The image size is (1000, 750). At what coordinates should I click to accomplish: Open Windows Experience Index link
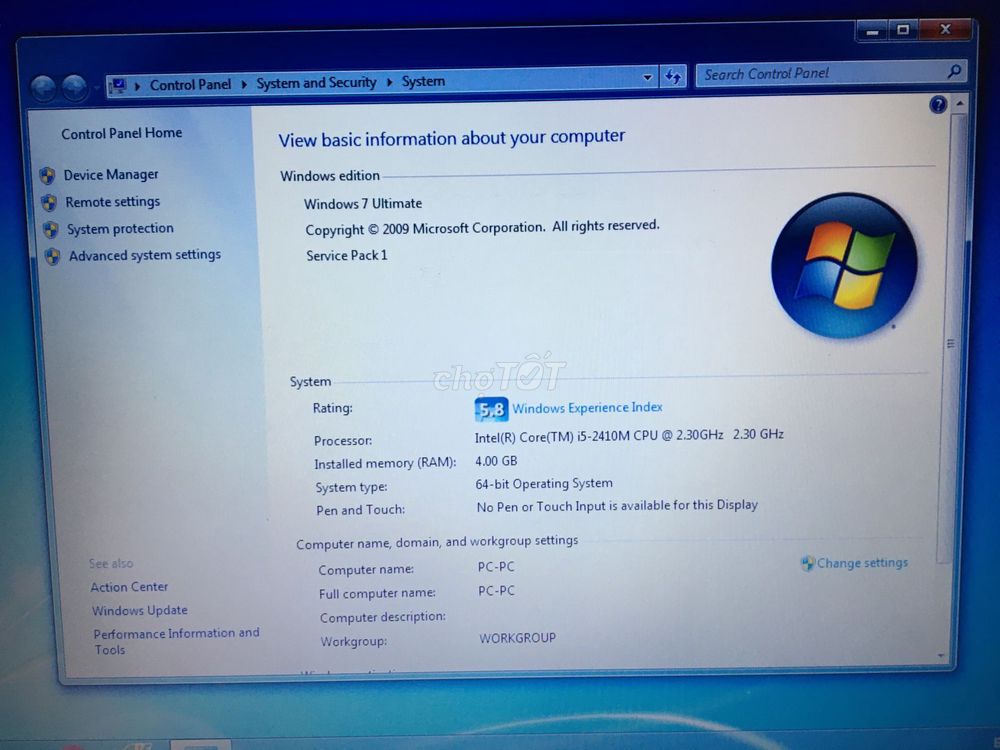tap(587, 408)
